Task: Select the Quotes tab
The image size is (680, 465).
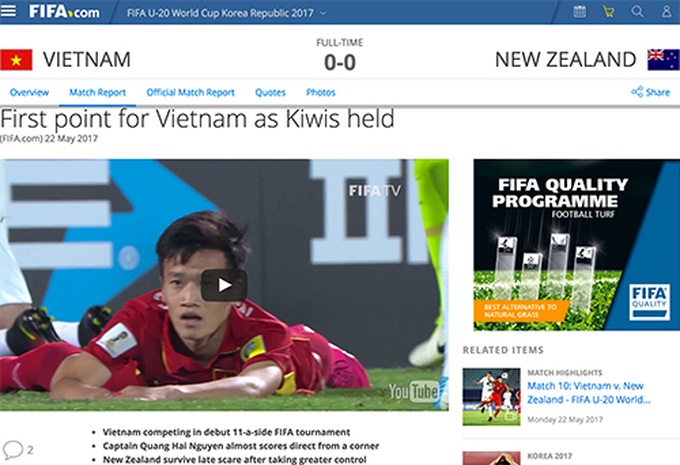Action: 270,92
